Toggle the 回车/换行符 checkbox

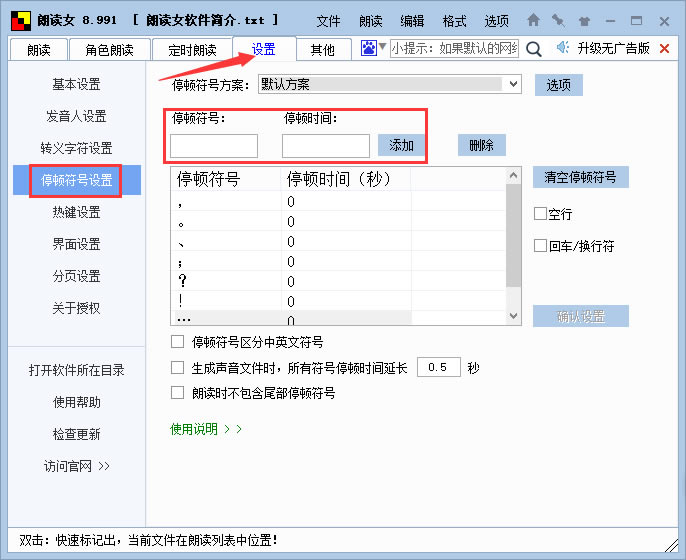(540, 245)
